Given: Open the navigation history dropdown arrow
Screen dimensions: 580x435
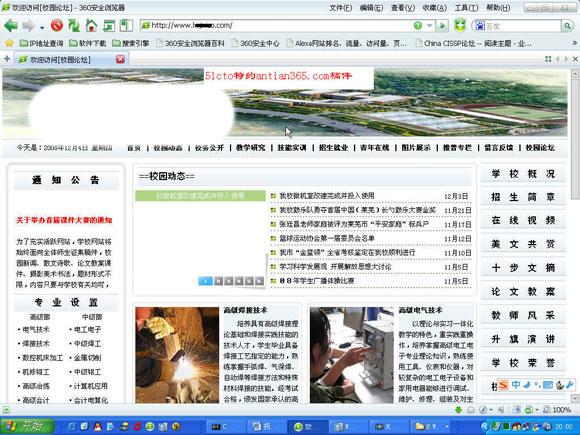Looking at the screenshot, I should [x=42, y=27].
